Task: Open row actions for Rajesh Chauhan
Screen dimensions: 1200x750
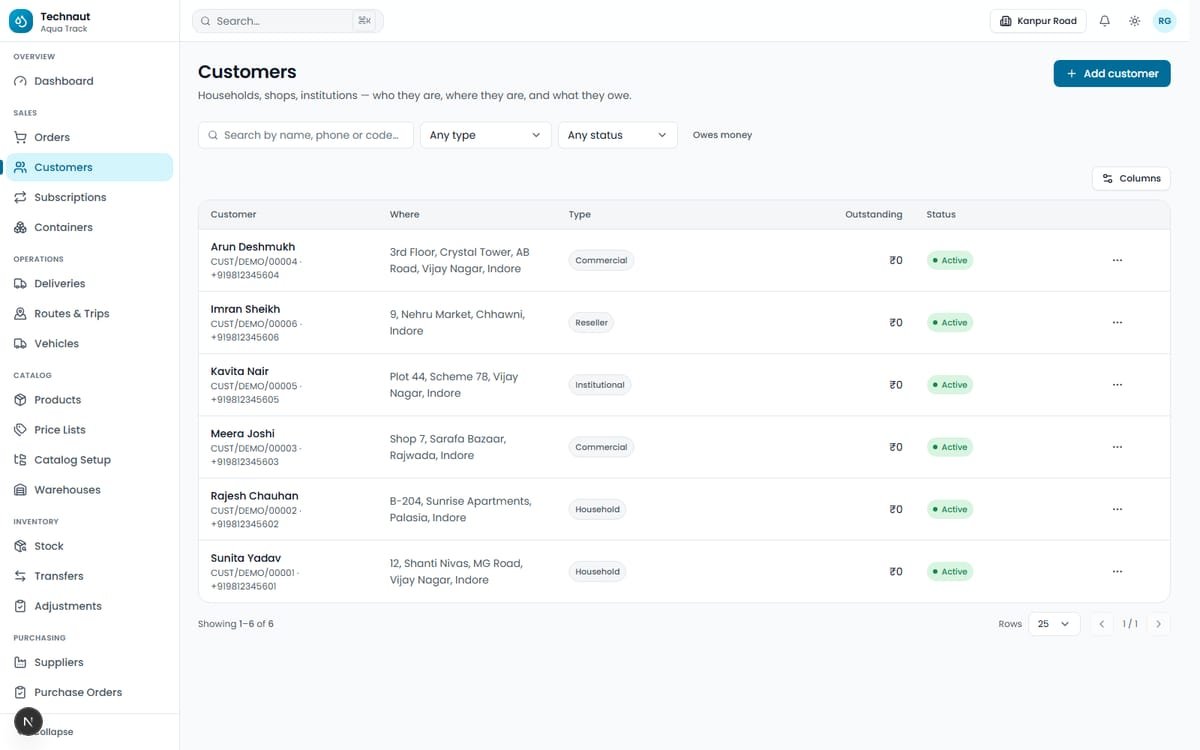Action: tap(1117, 509)
